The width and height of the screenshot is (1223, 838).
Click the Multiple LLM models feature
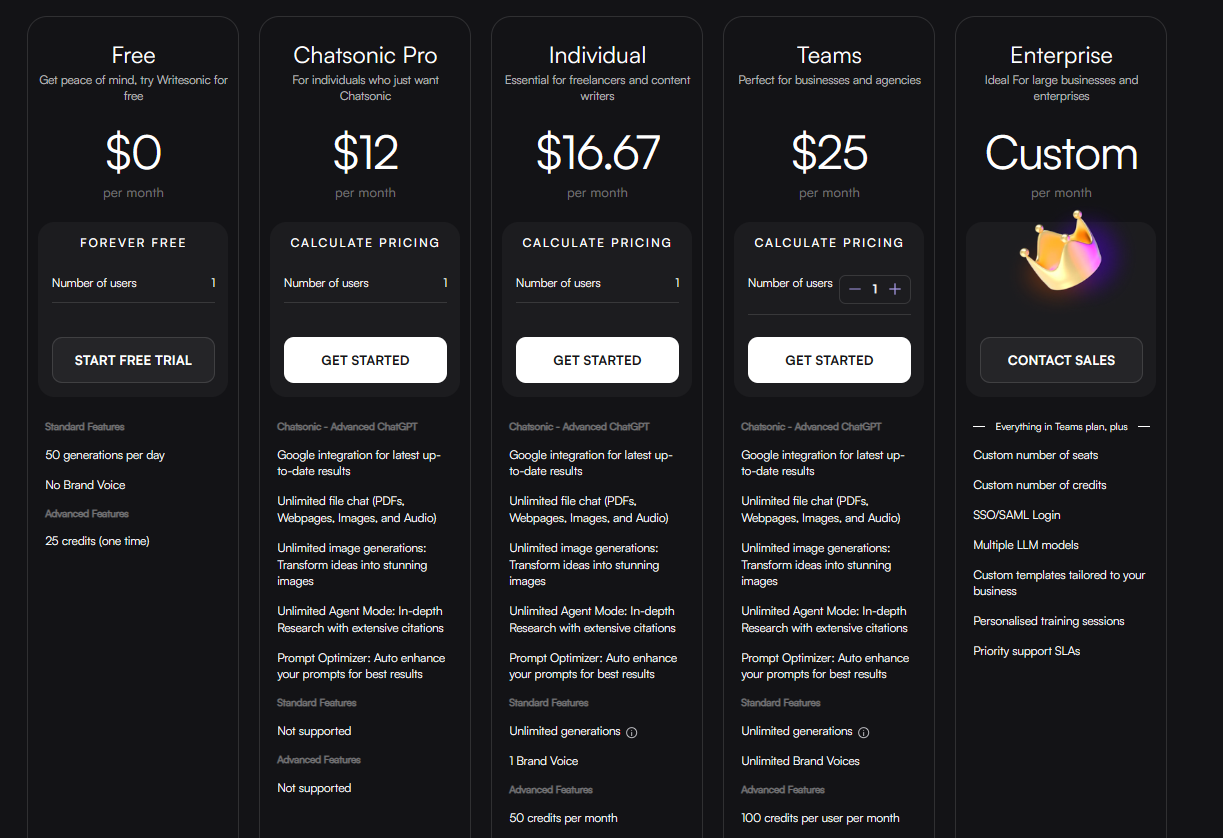1026,545
